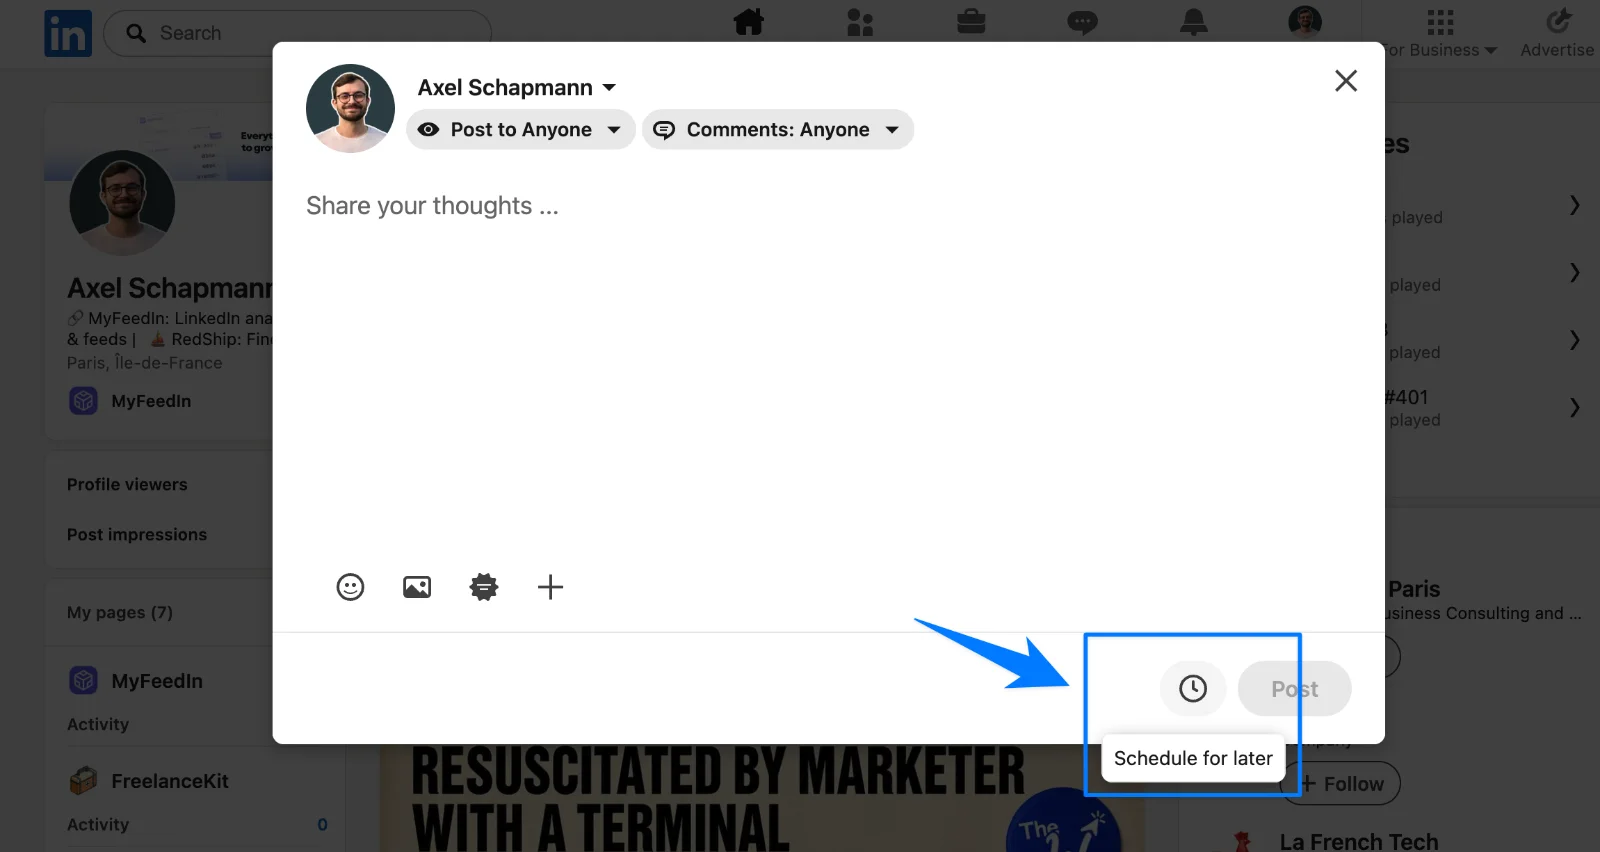Open the feed post image thumbnail
1600x852 pixels.
point(762,798)
